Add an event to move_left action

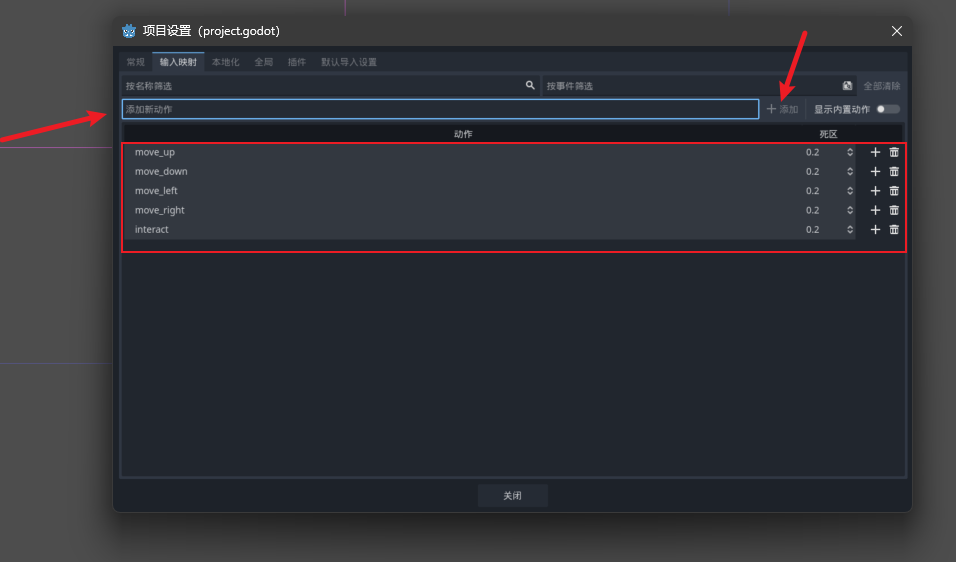click(875, 191)
